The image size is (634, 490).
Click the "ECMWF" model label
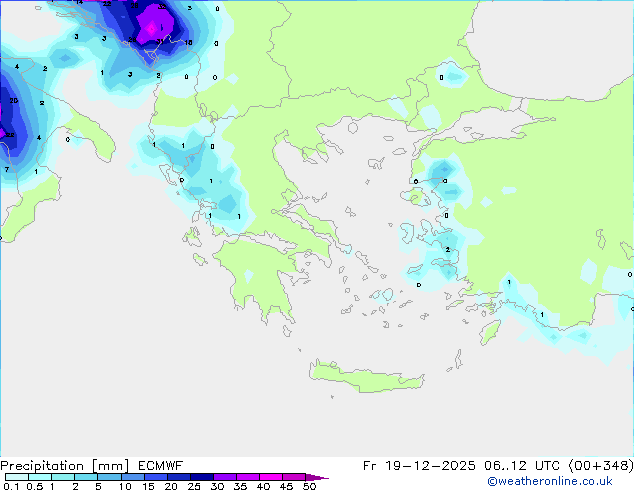point(161,466)
